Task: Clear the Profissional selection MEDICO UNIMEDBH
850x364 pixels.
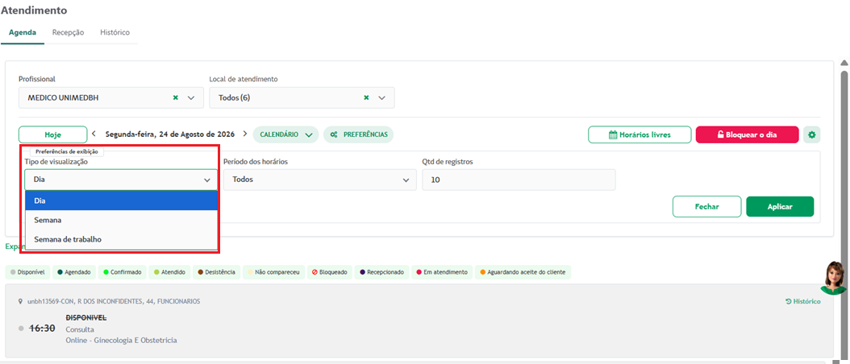Action: [x=175, y=98]
